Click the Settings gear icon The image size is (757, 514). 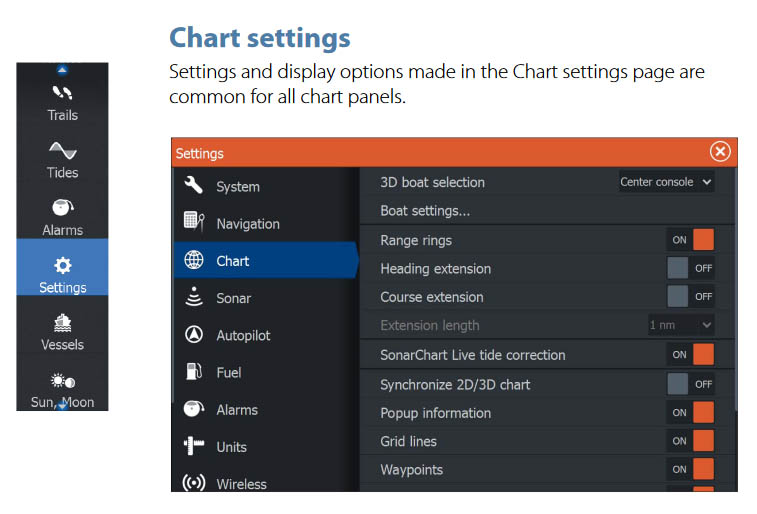62,265
